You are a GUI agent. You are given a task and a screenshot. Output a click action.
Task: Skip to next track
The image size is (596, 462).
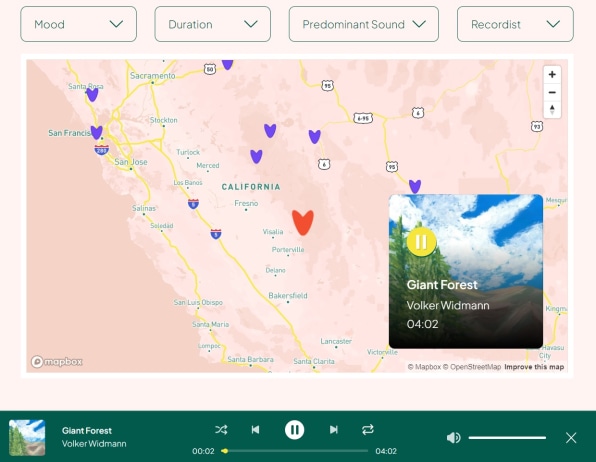[333, 430]
